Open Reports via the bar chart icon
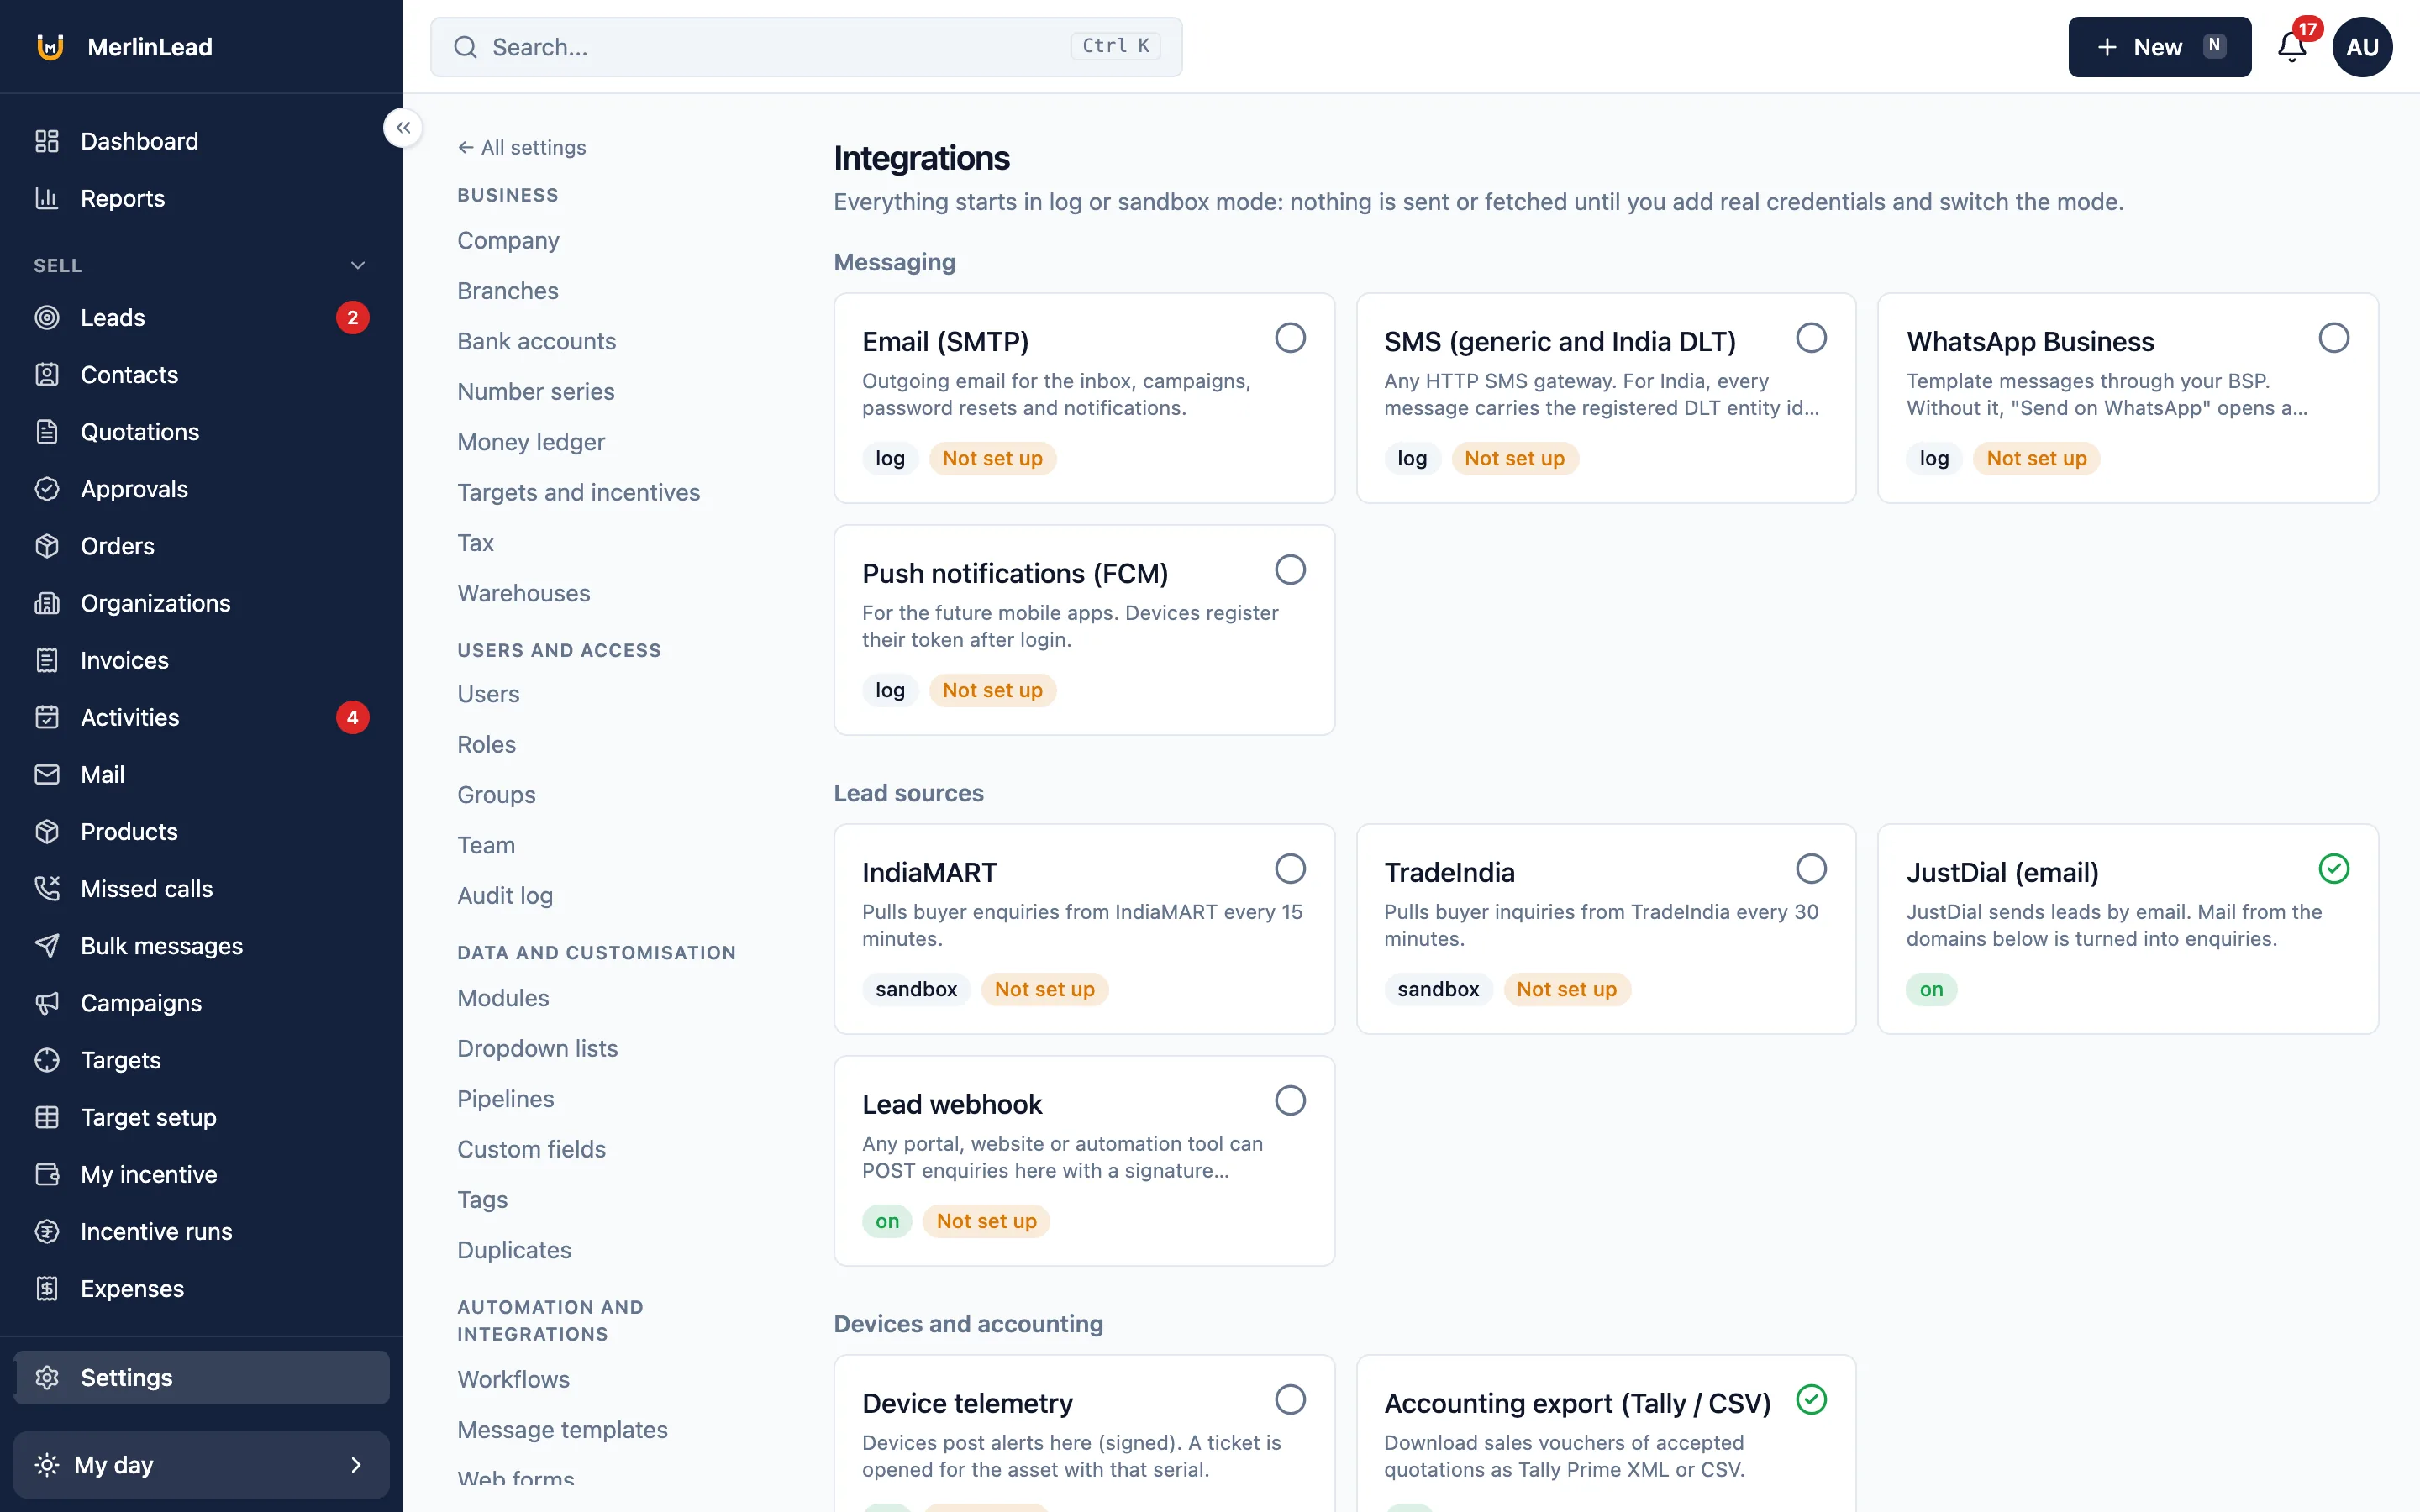 [47, 198]
